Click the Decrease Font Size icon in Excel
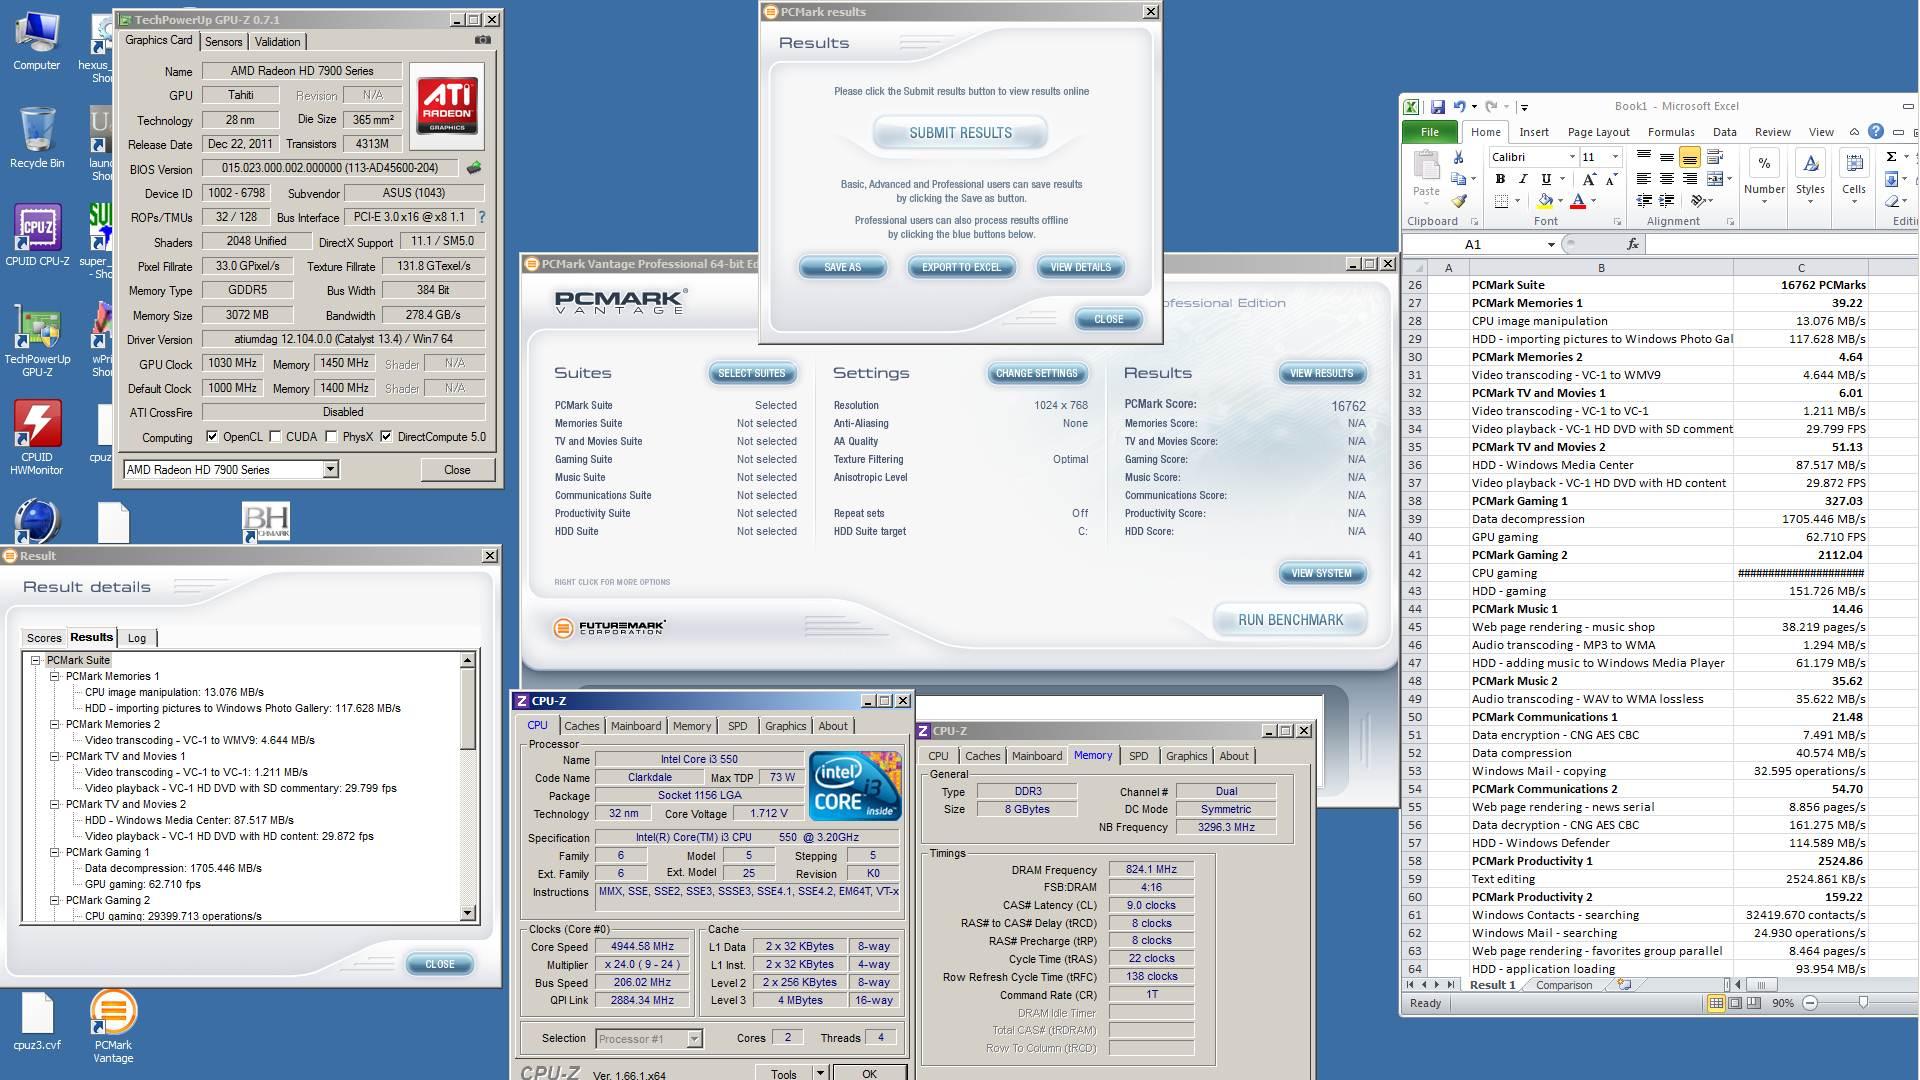Viewport: 1920px width, 1080px height. pyautogui.click(x=1611, y=179)
